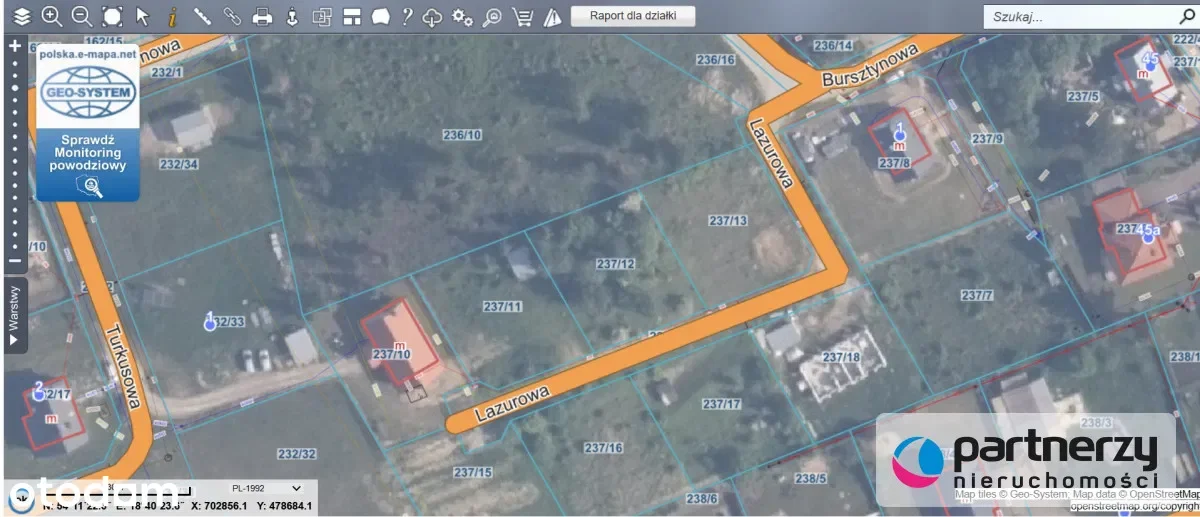The image size is (1200, 517).
Task: Activate the yellow info identify tool
Action: tap(171, 16)
